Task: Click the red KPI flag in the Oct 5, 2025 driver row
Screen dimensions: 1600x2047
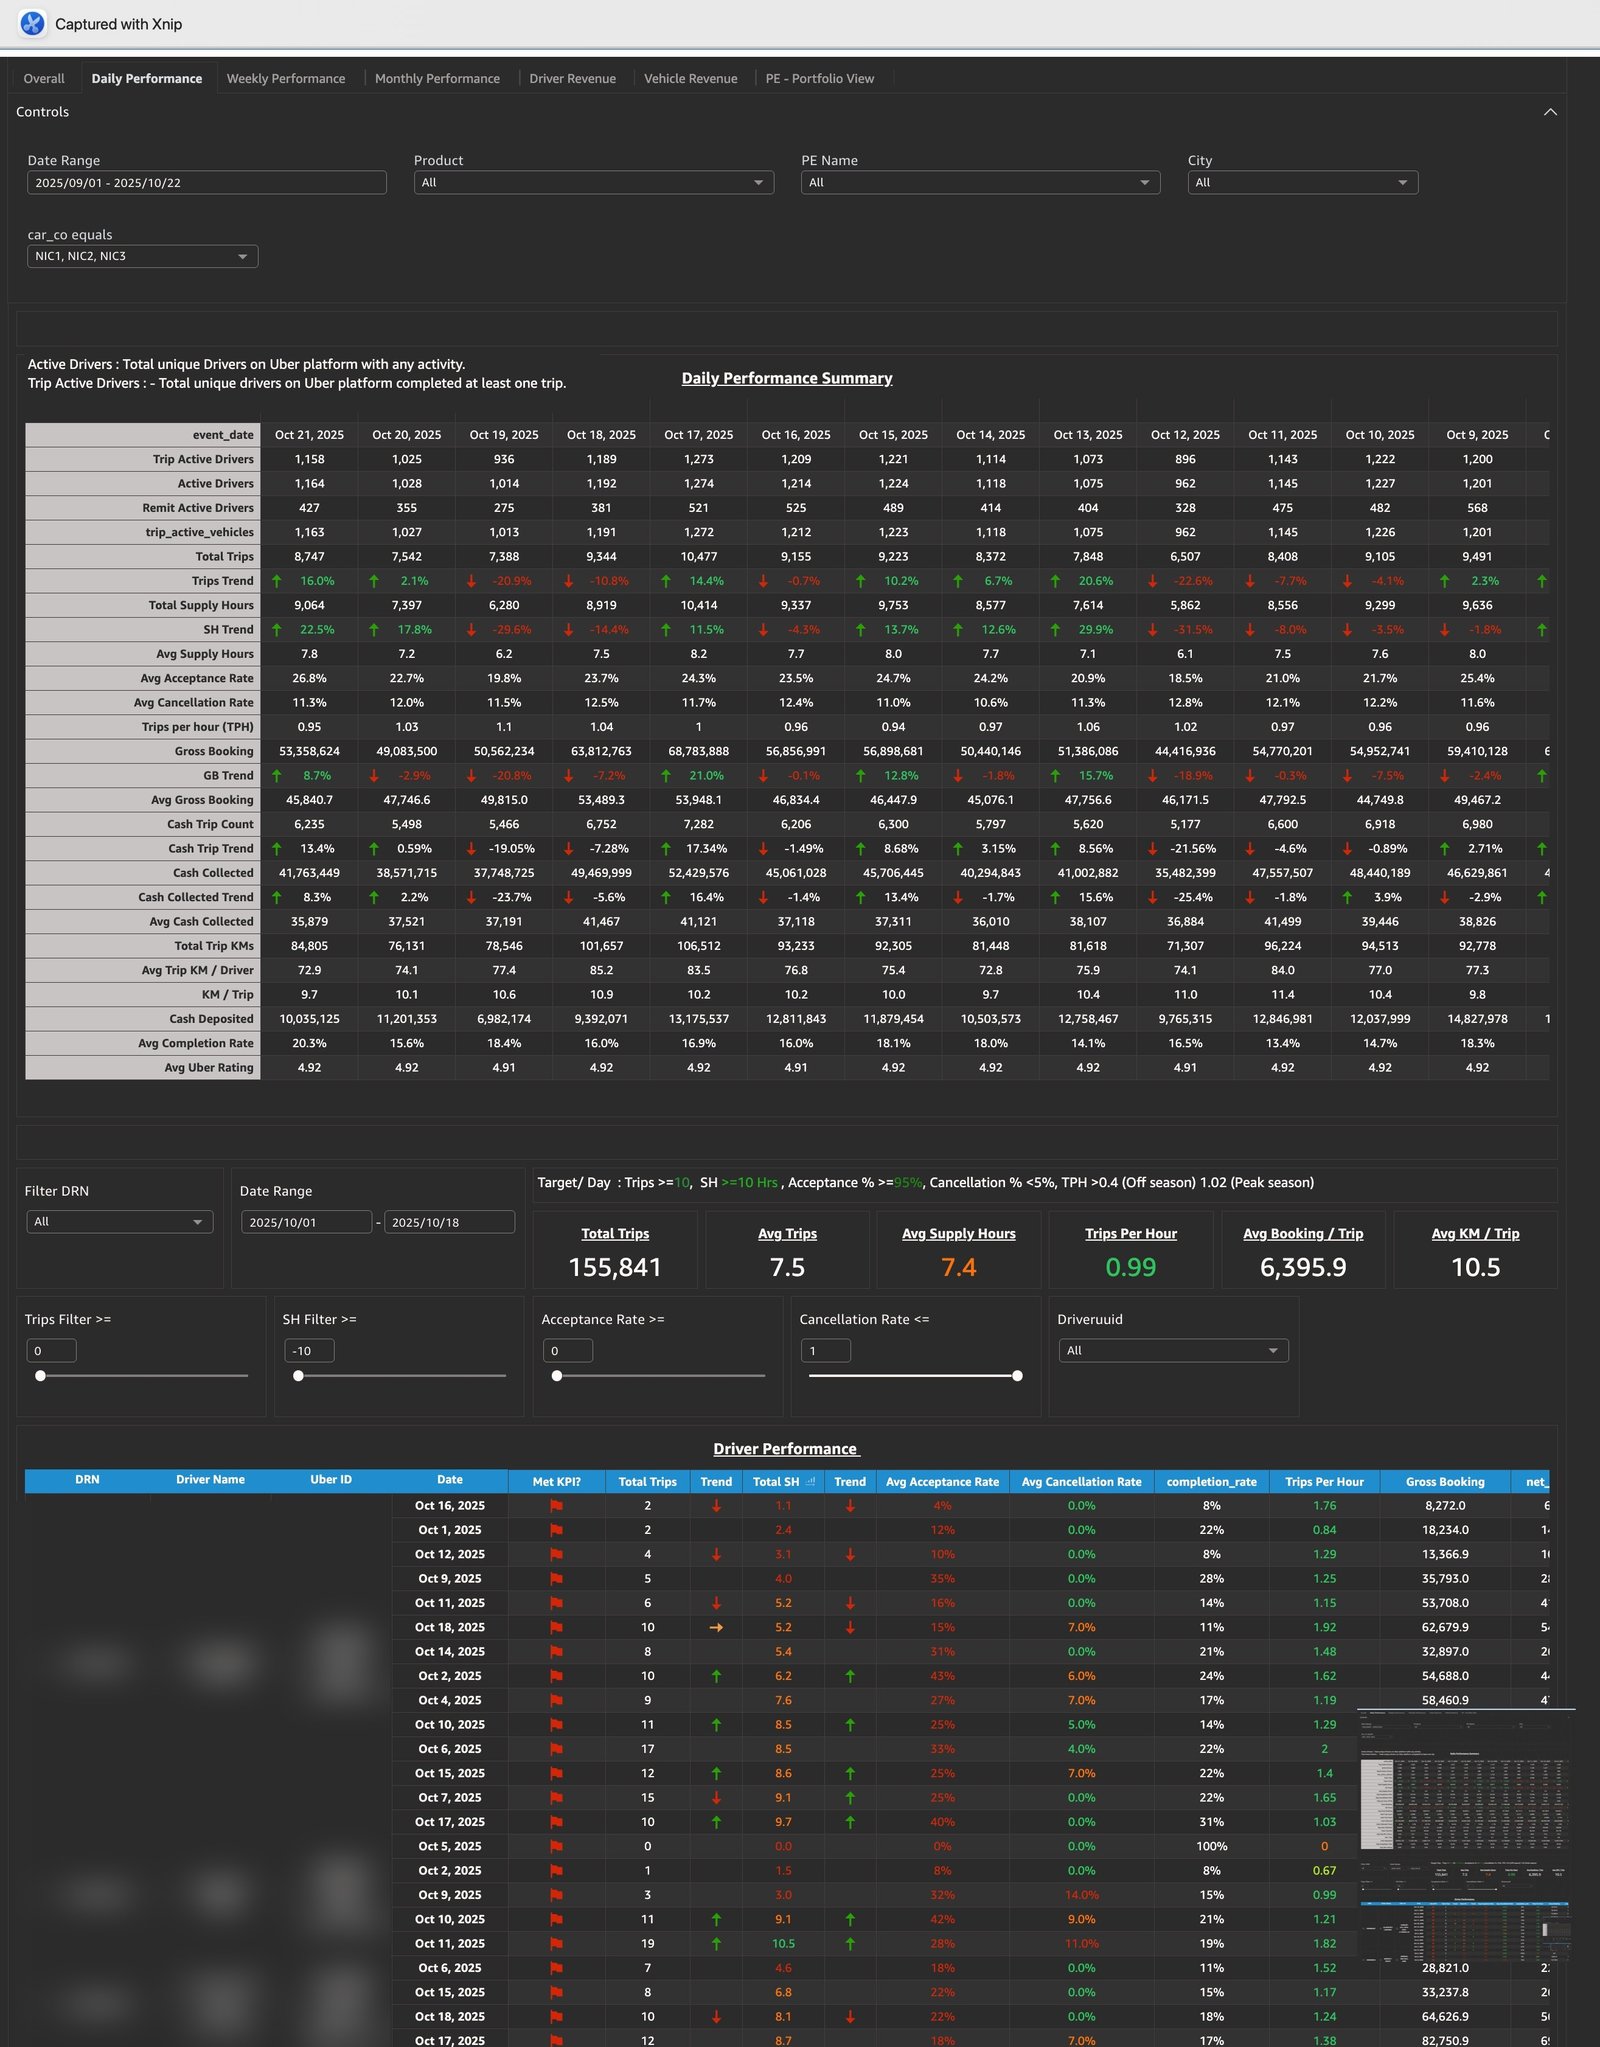Action: pos(557,1846)
